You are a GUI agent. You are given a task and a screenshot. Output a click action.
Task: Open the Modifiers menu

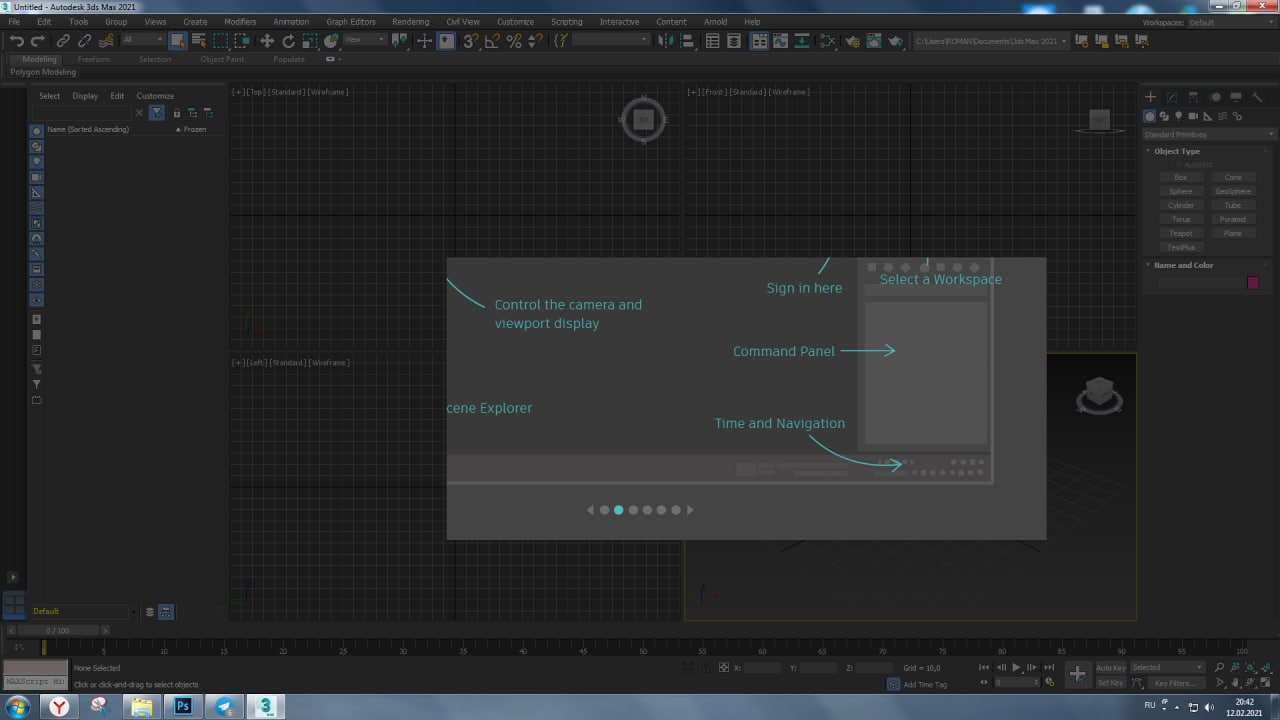click(x=240, y=21)
